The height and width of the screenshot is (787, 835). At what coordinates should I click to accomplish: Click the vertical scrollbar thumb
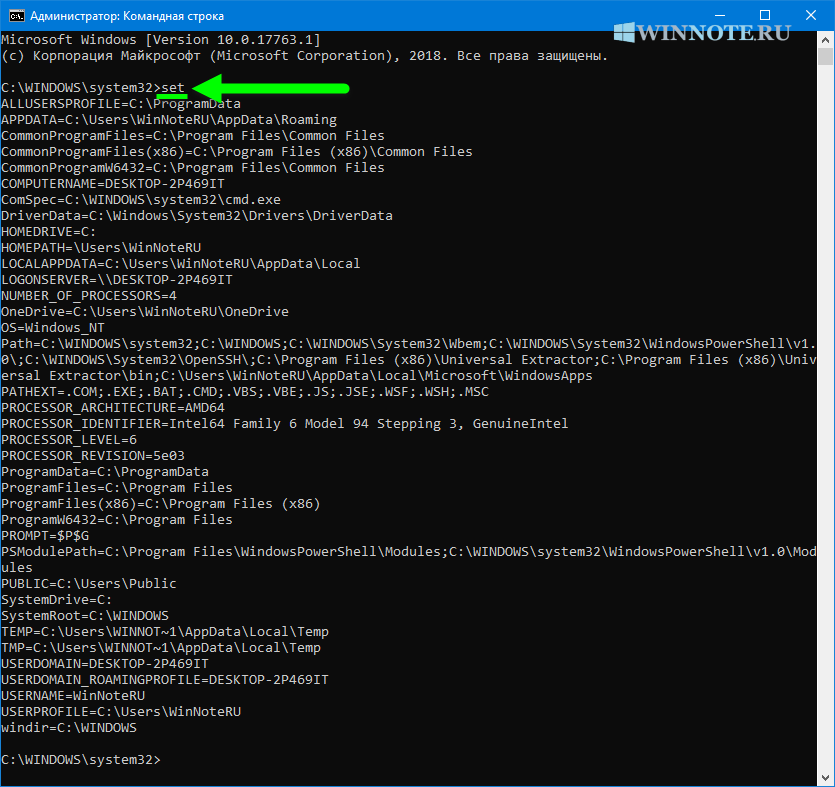(825, 56)
